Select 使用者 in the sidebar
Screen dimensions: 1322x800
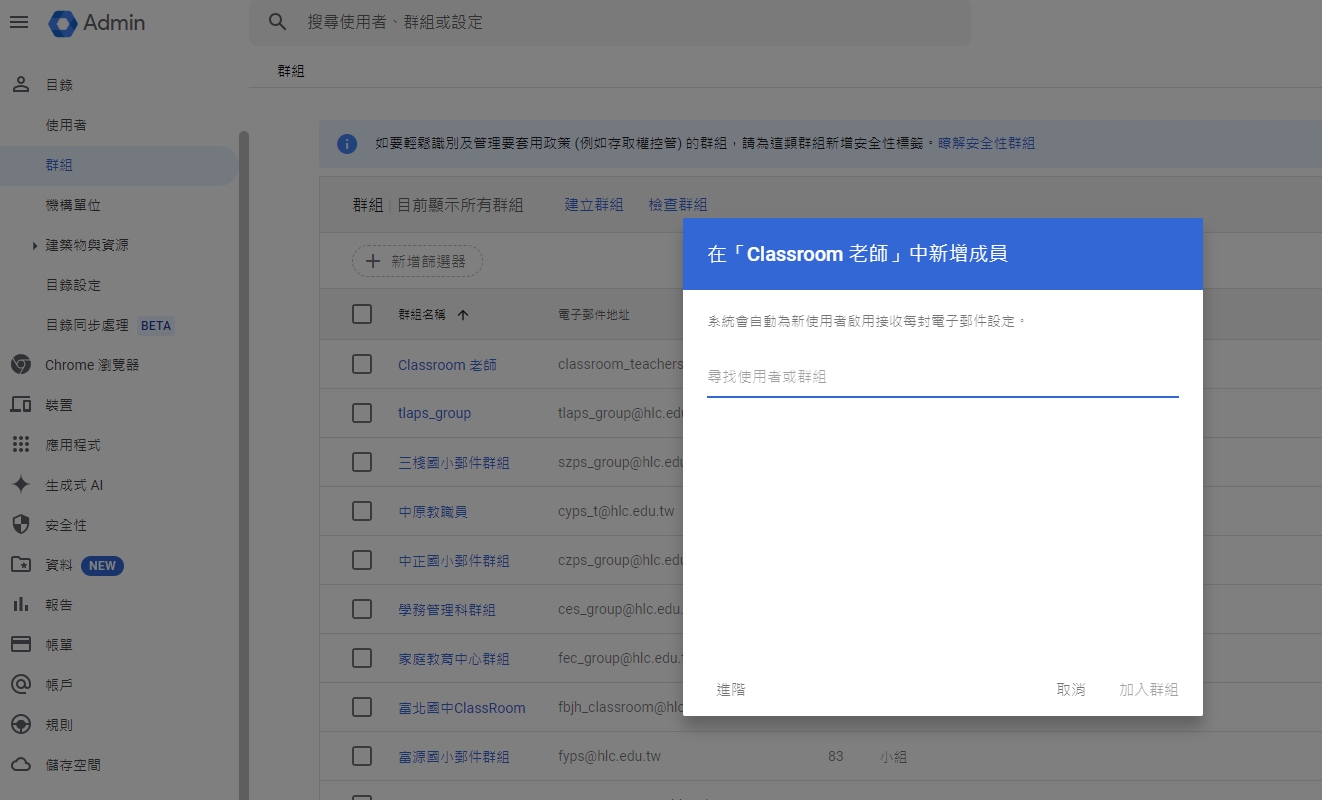point(66,125)
